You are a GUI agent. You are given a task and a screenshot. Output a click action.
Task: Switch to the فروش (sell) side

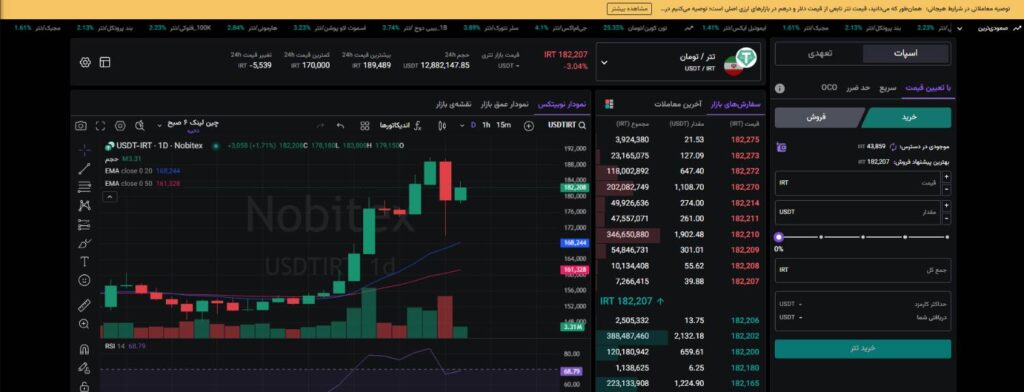click(x=817, y=118)
